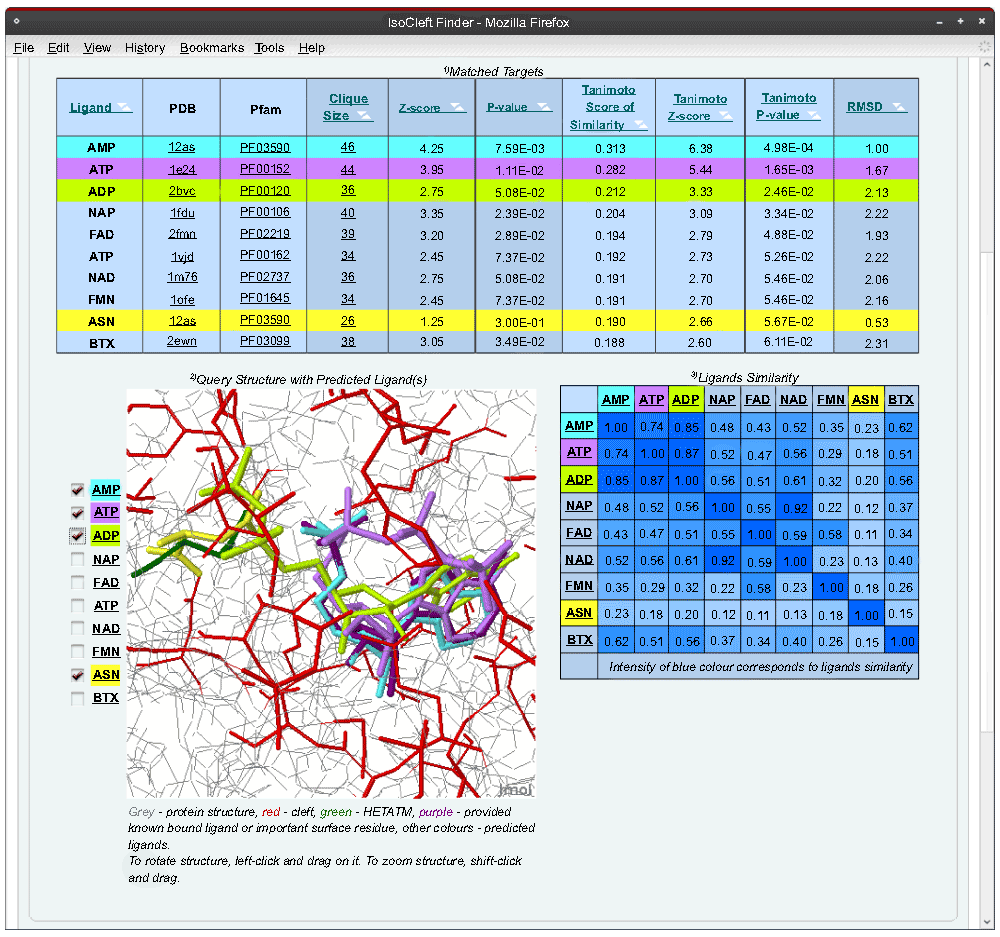Sort results by Tanimoto Z-score

click(x=698, y=106)
